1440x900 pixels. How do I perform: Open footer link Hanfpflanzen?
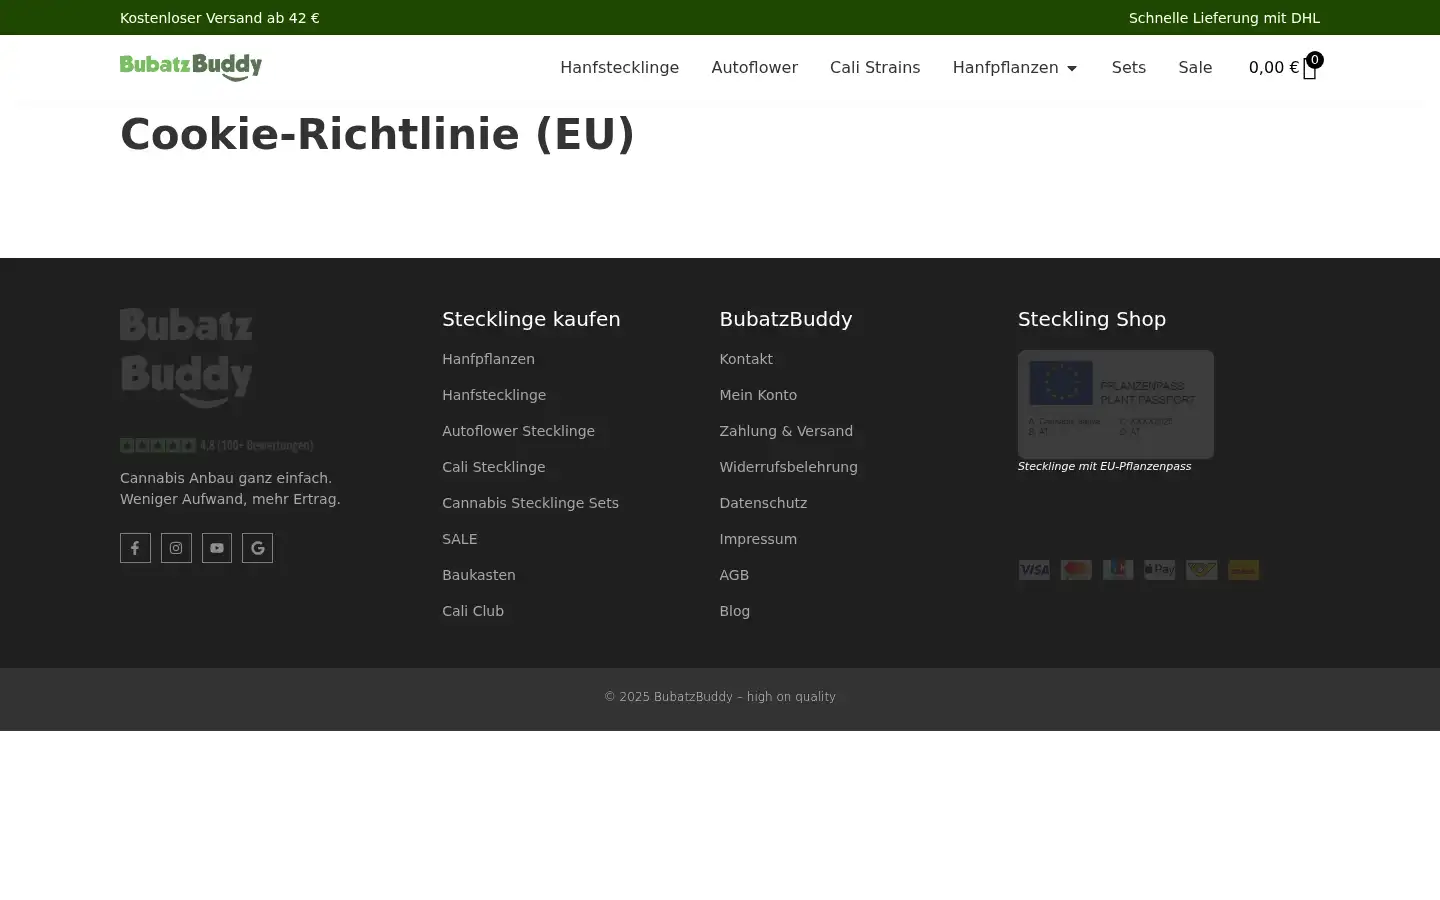click(x=488, y=359)
